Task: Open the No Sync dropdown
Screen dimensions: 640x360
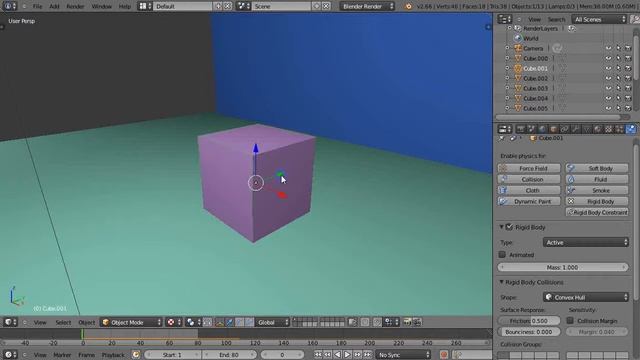Action: [403, 355]
